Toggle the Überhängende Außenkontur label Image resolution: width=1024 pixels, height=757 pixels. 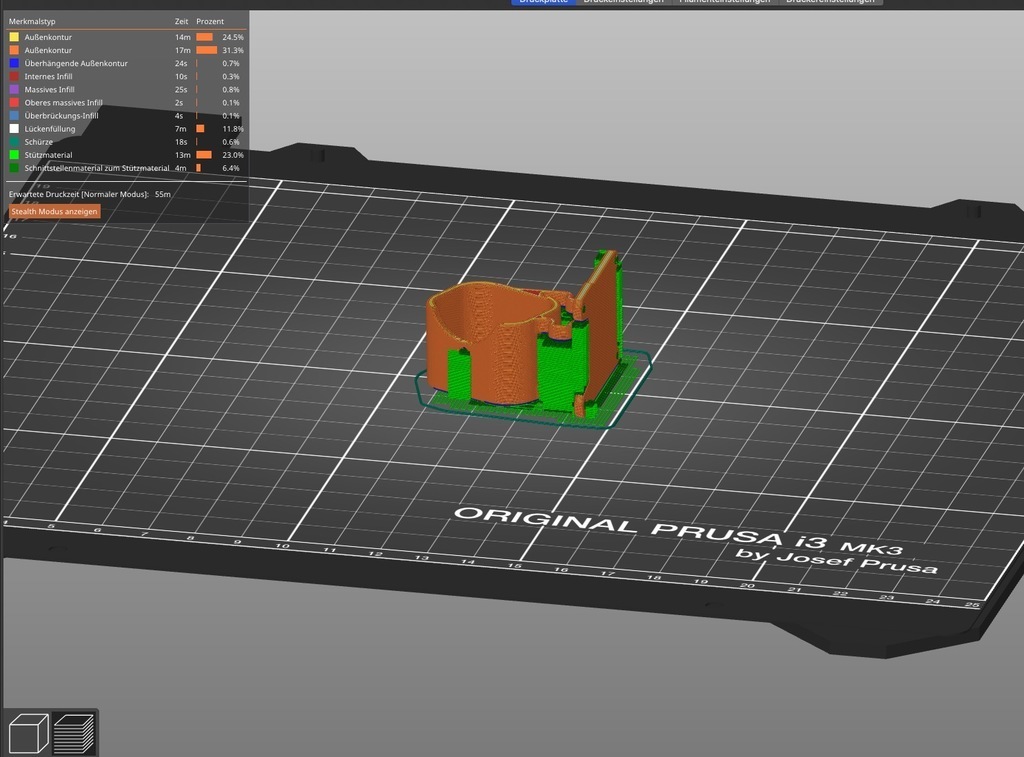pos(76,63)
